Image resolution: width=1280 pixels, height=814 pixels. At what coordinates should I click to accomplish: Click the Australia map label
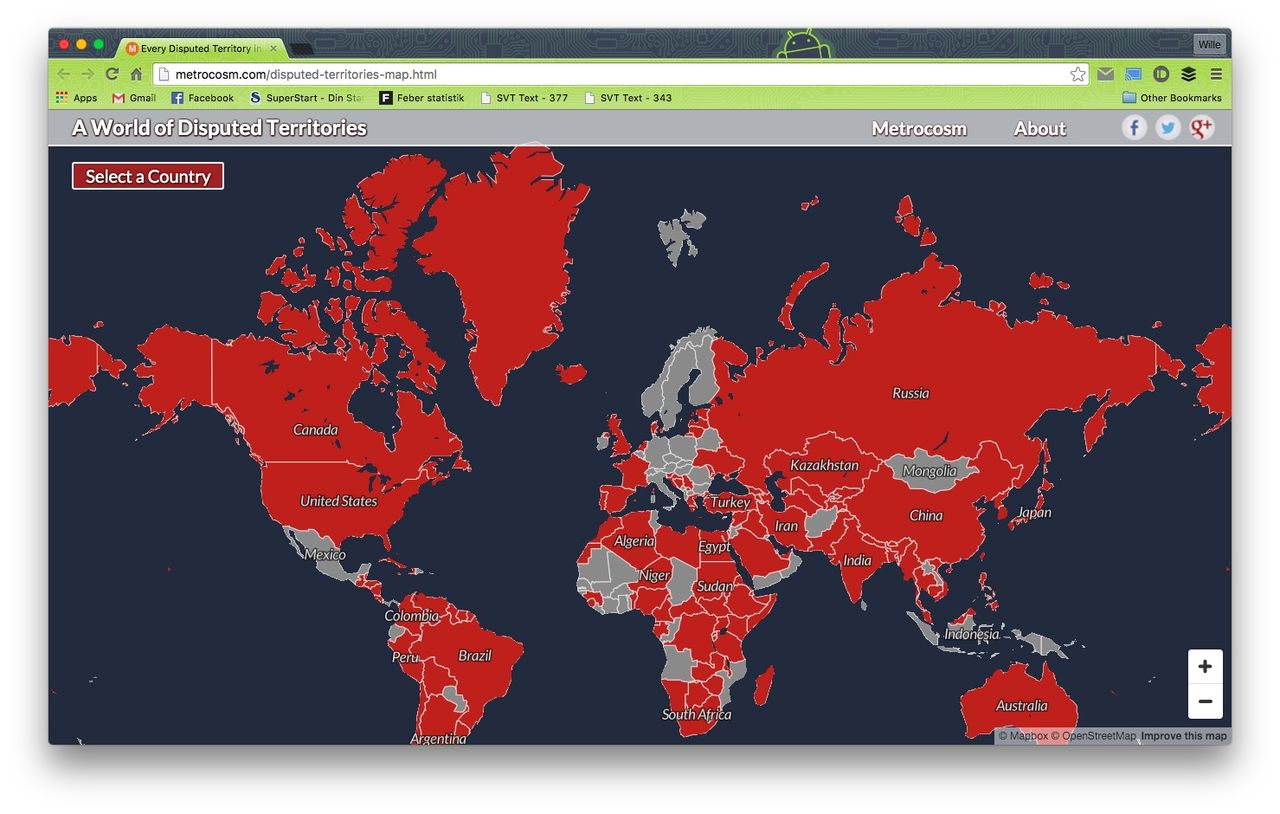(1022, 706)
